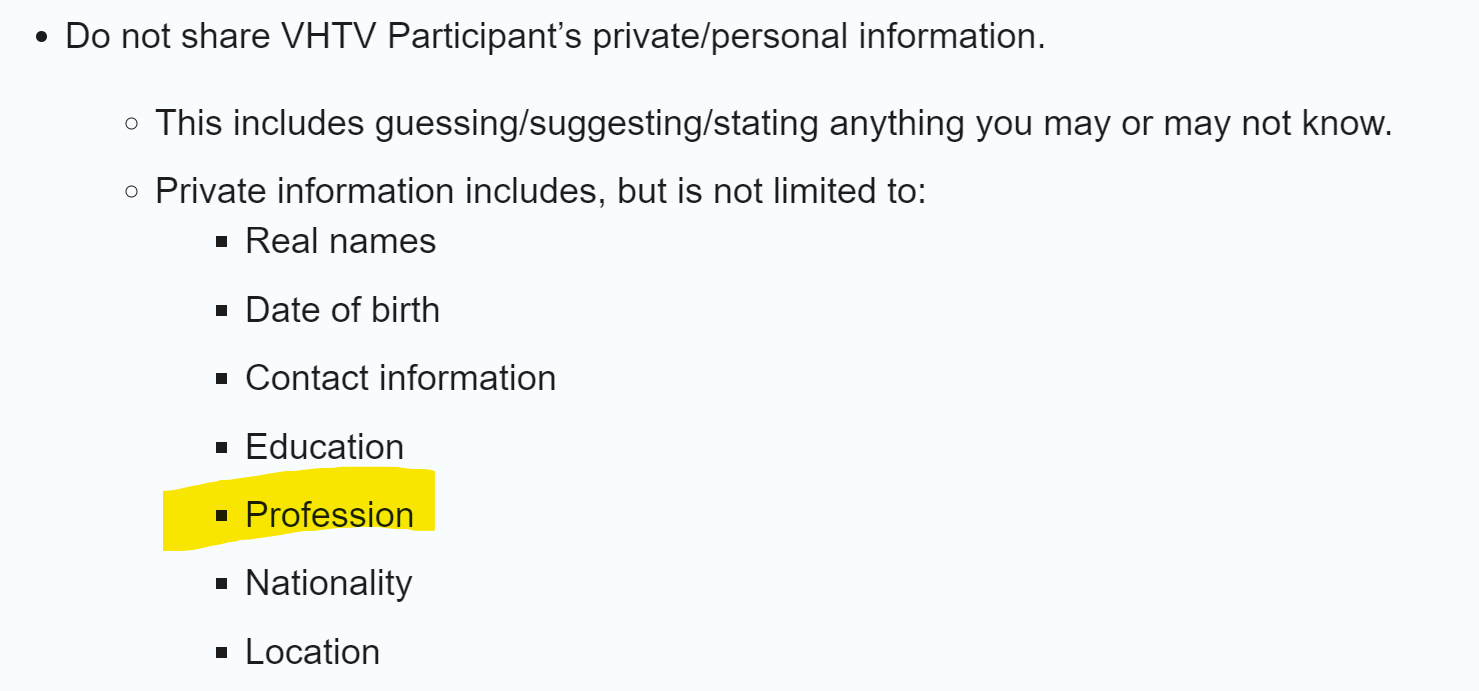Click the square bullet next to 'Location'
Image resolution: width=1479 pixels, height=691 pixels.
222,653
